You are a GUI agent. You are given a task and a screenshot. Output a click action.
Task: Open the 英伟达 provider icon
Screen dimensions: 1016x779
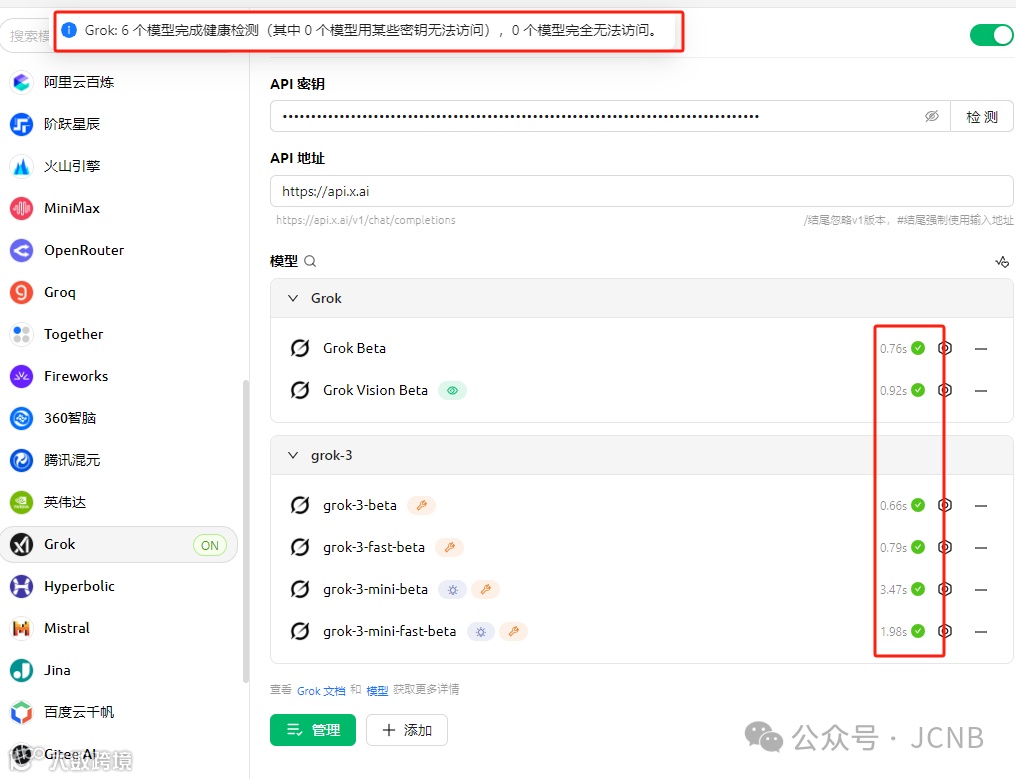point(21,502)
